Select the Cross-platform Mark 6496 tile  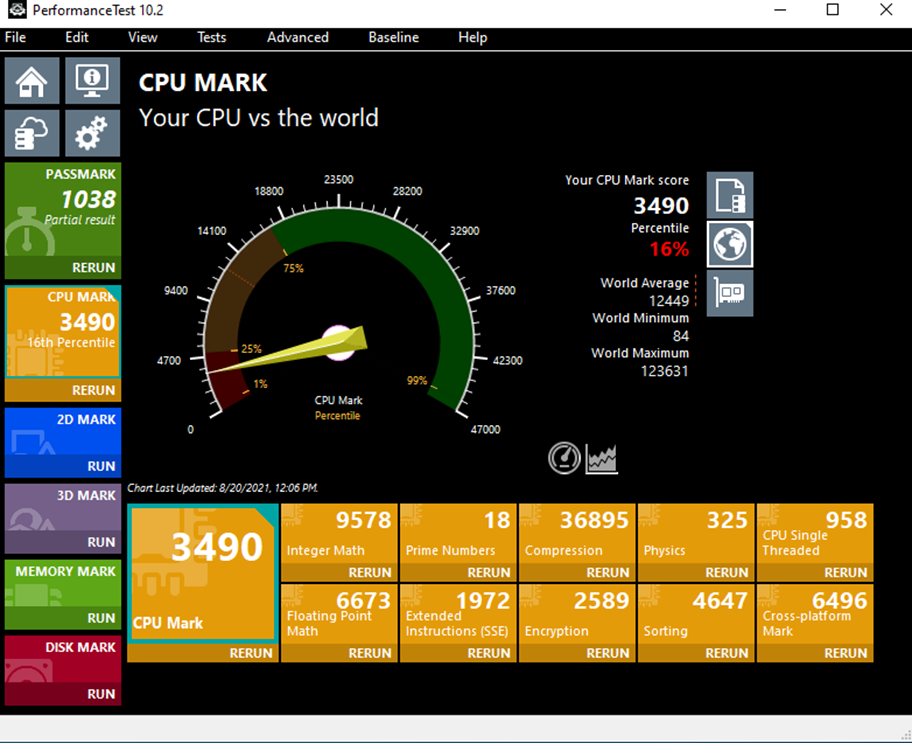tap(815, 614)
